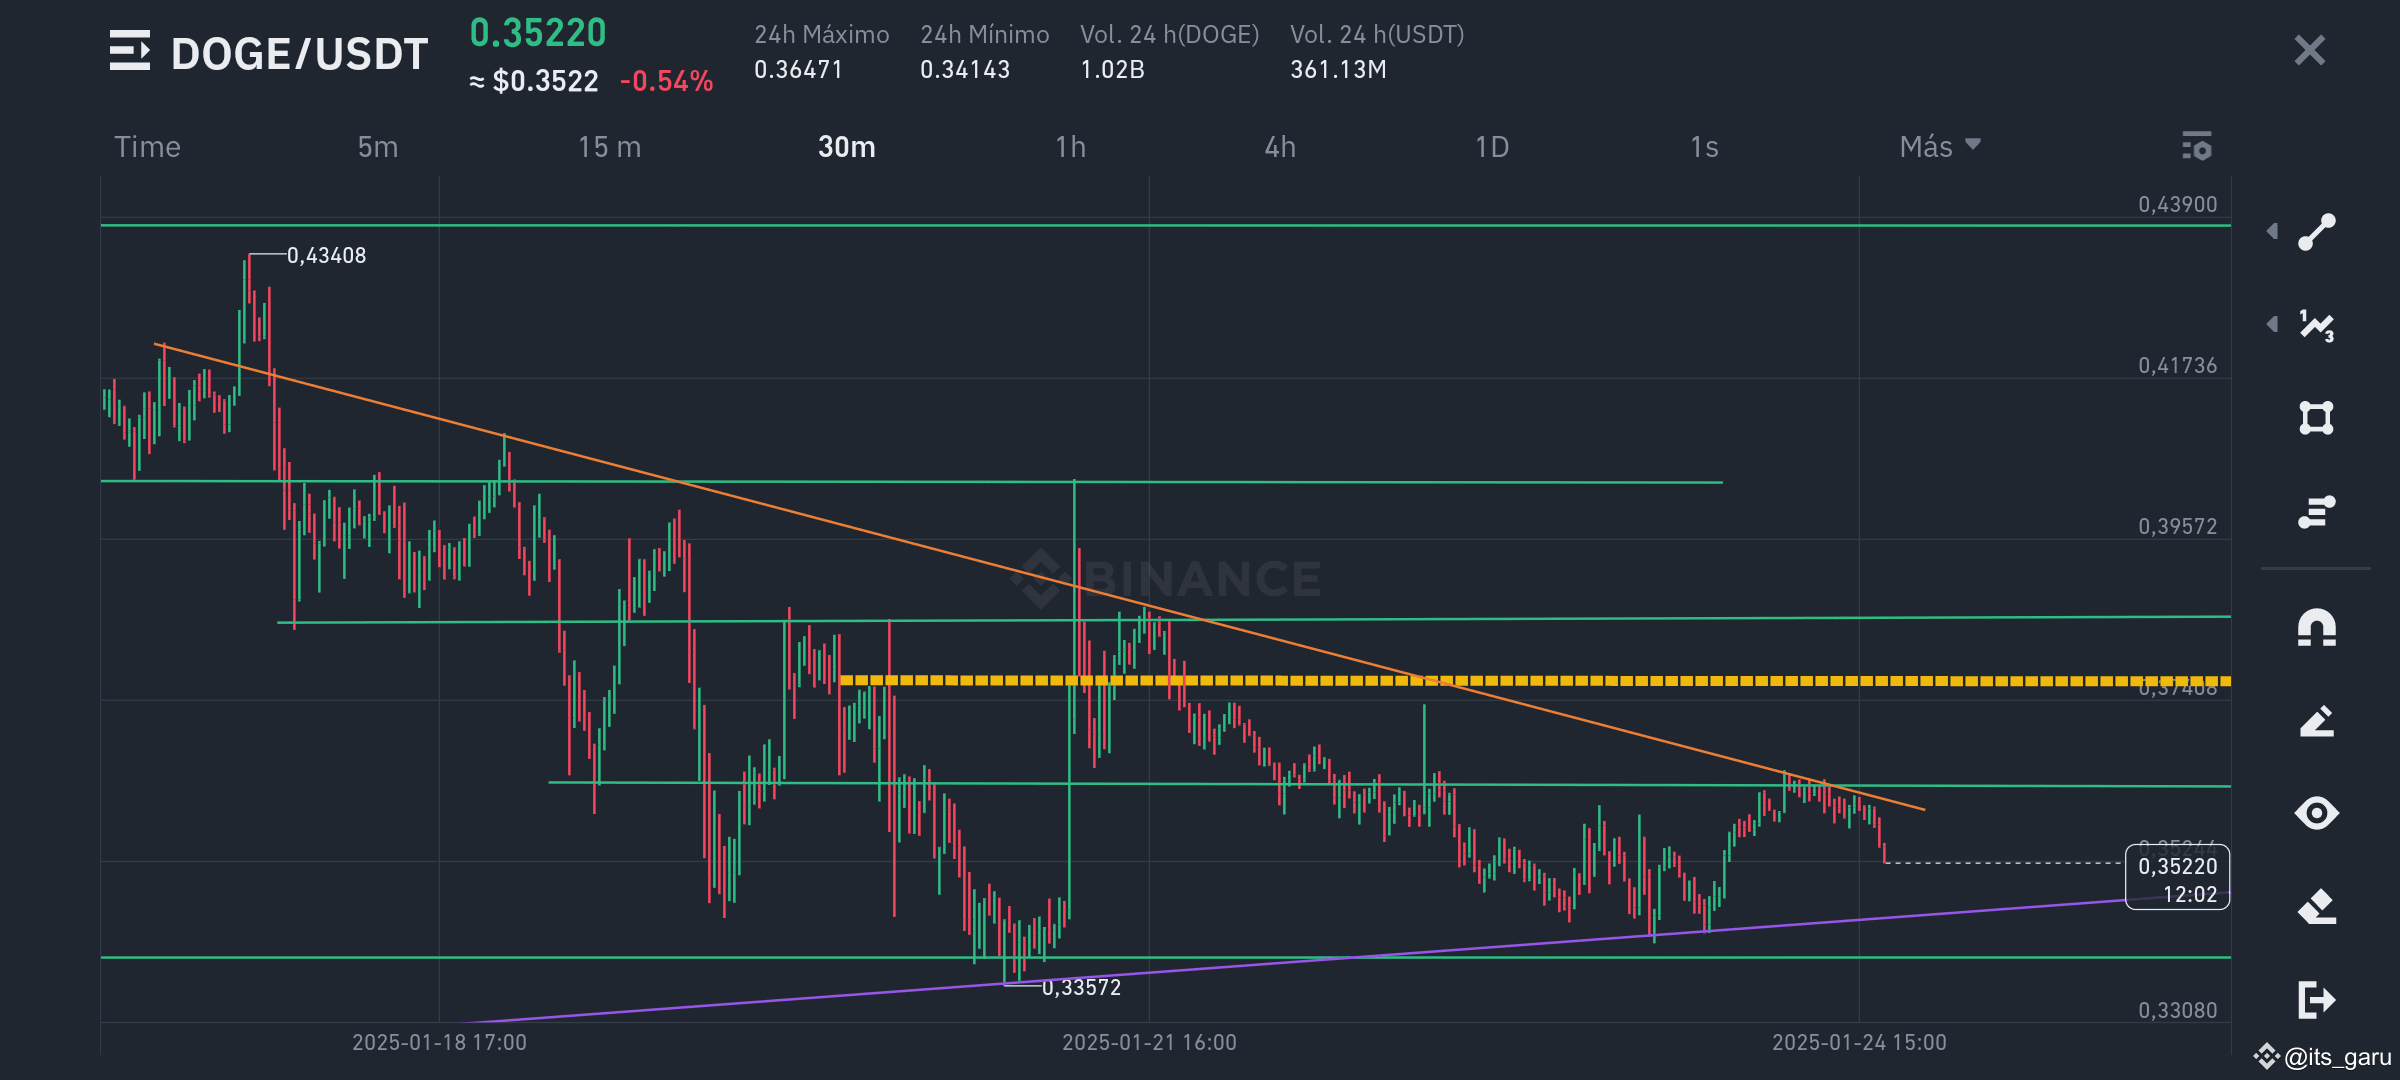
Task: Click the 2025-01-21 16:00 time label
Action: pyautogui.click(x=1149, y=1043)
